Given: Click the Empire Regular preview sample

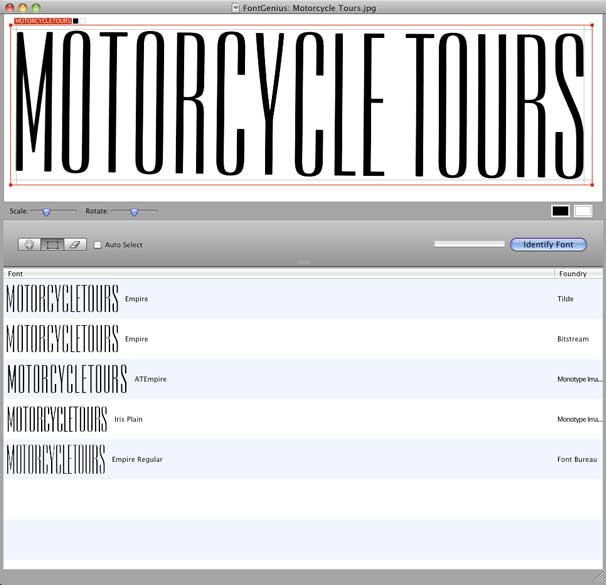Looking at the screenshot, I should [56, 459].
